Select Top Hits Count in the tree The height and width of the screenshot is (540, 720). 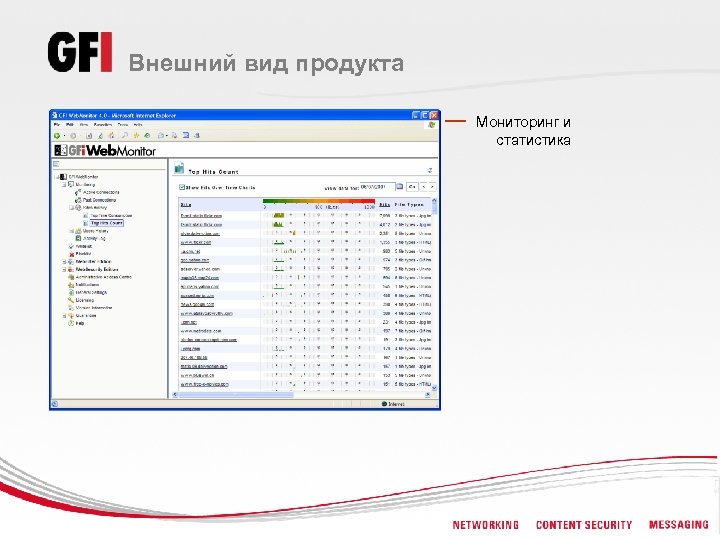point(107,223)
